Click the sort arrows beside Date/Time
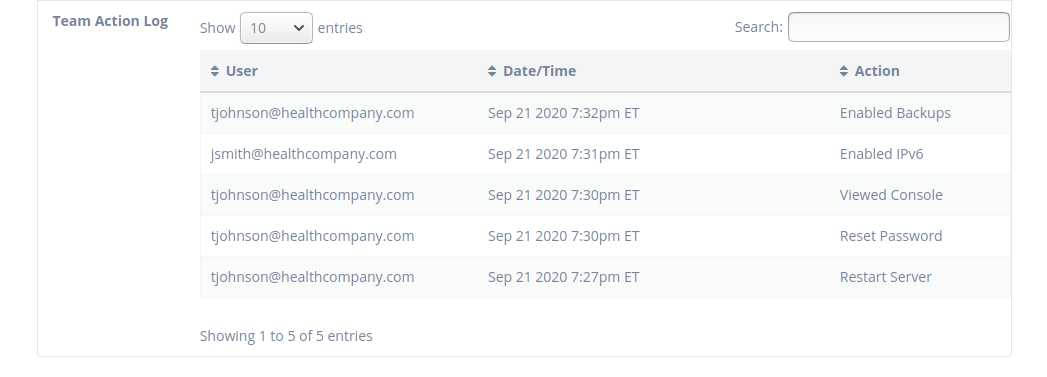Image resolution: width=1047 pixels, height=377 pixels. pos(492,71)
